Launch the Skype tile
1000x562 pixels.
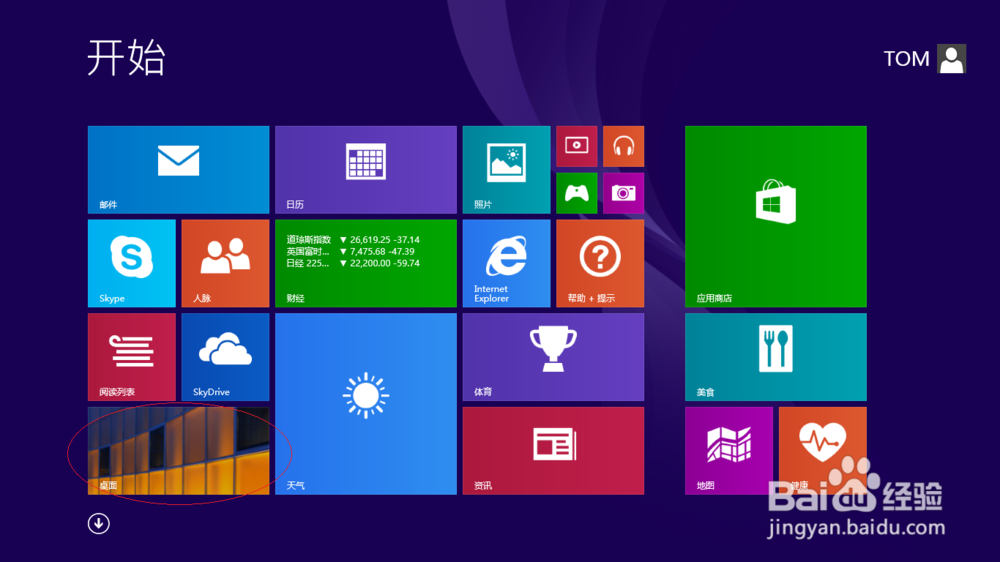click(x=131, y=263)
